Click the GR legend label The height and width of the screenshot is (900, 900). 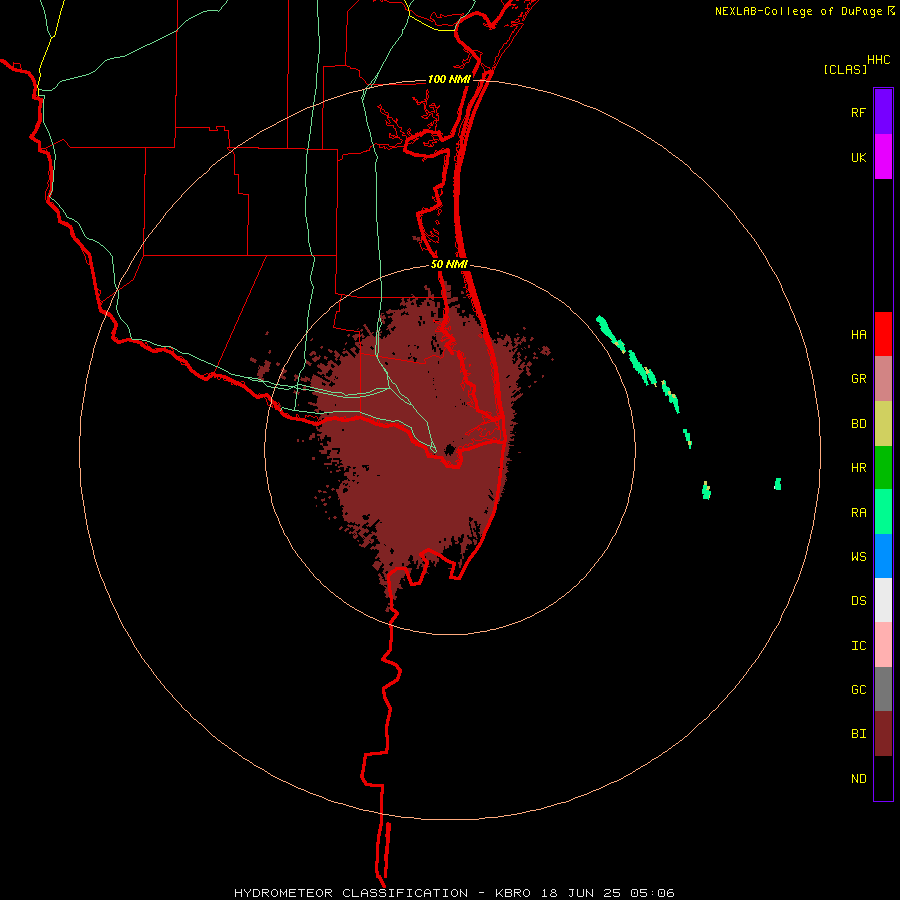click(x=858, y=379)
